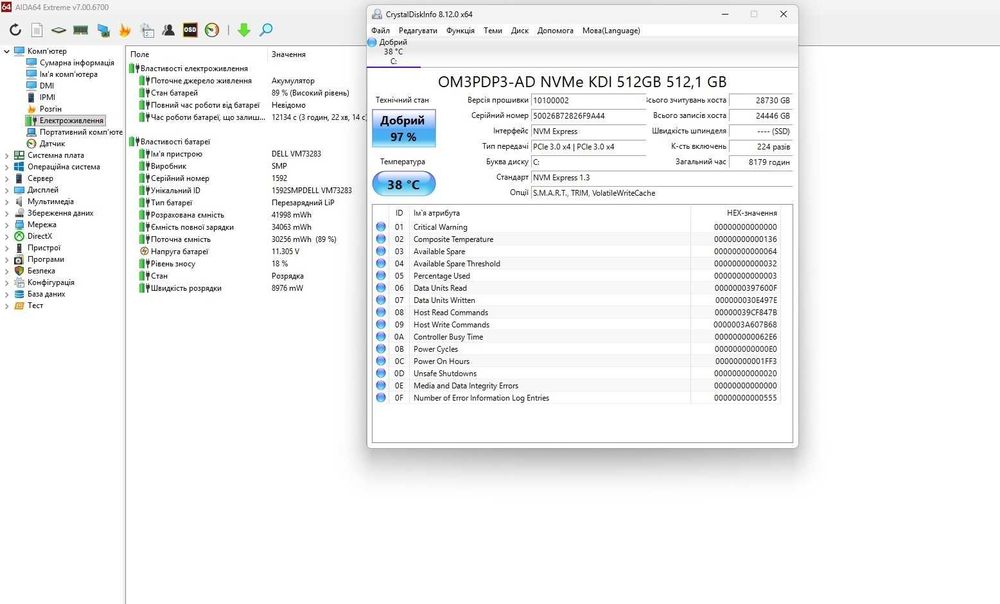
Task: Click the AIDA64 logo icon in title bar
Action: point(6,7)
